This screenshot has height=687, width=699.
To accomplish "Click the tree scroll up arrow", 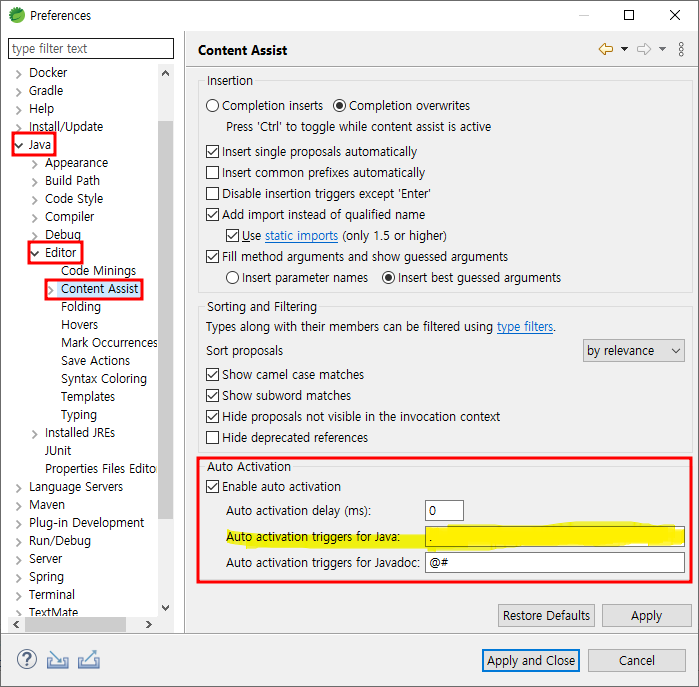I will pos(165,73).
